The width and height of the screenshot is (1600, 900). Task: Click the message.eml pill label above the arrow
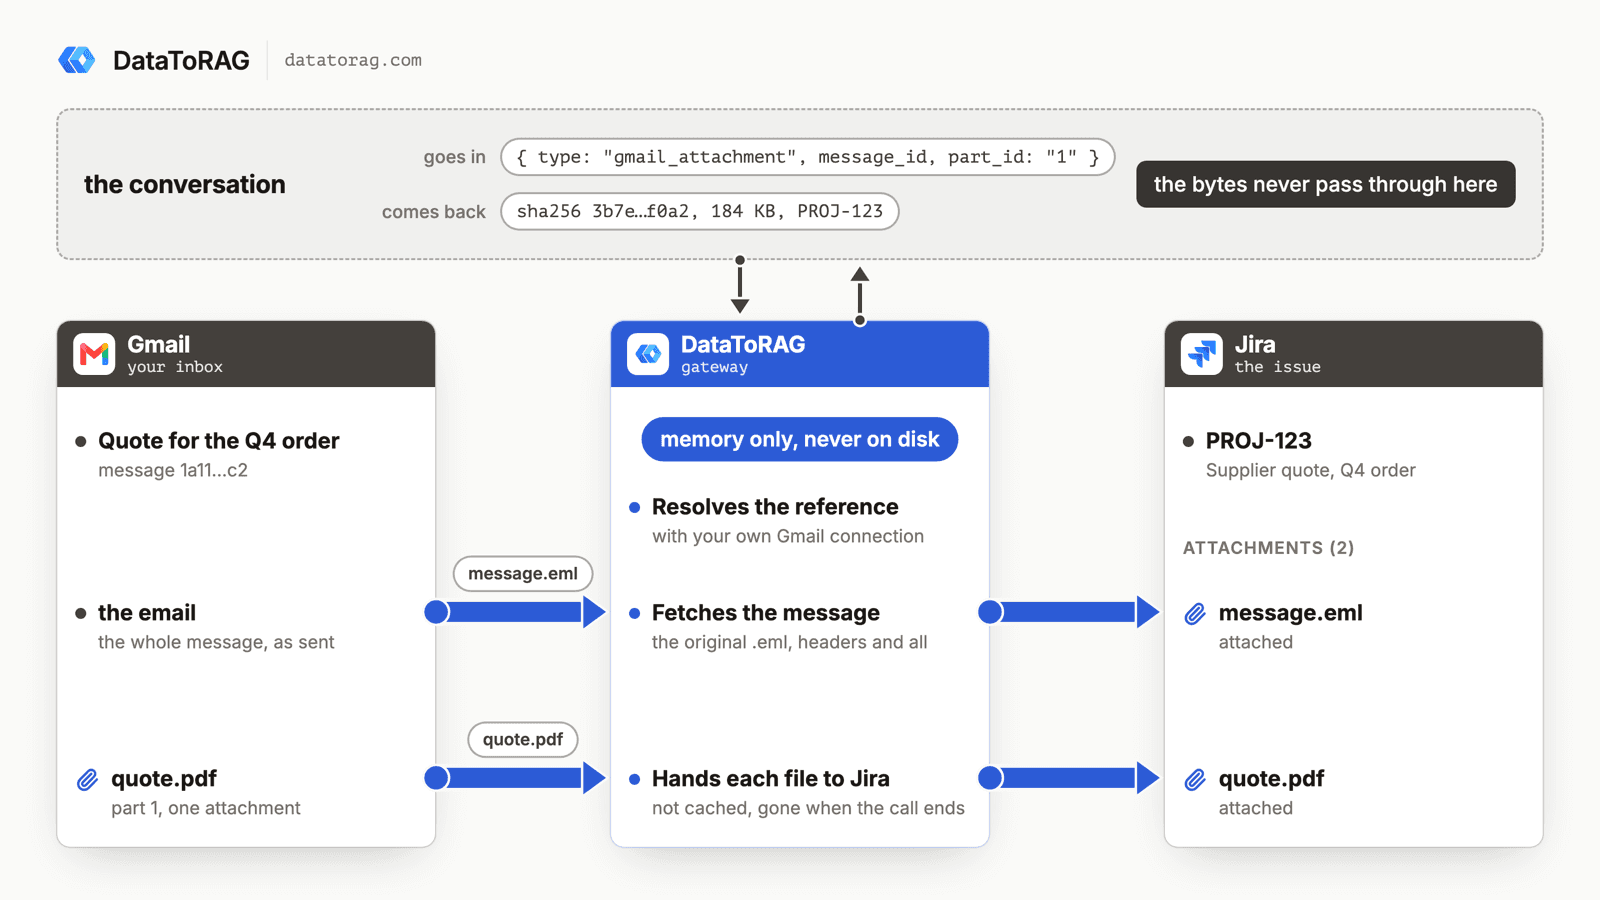523,574
